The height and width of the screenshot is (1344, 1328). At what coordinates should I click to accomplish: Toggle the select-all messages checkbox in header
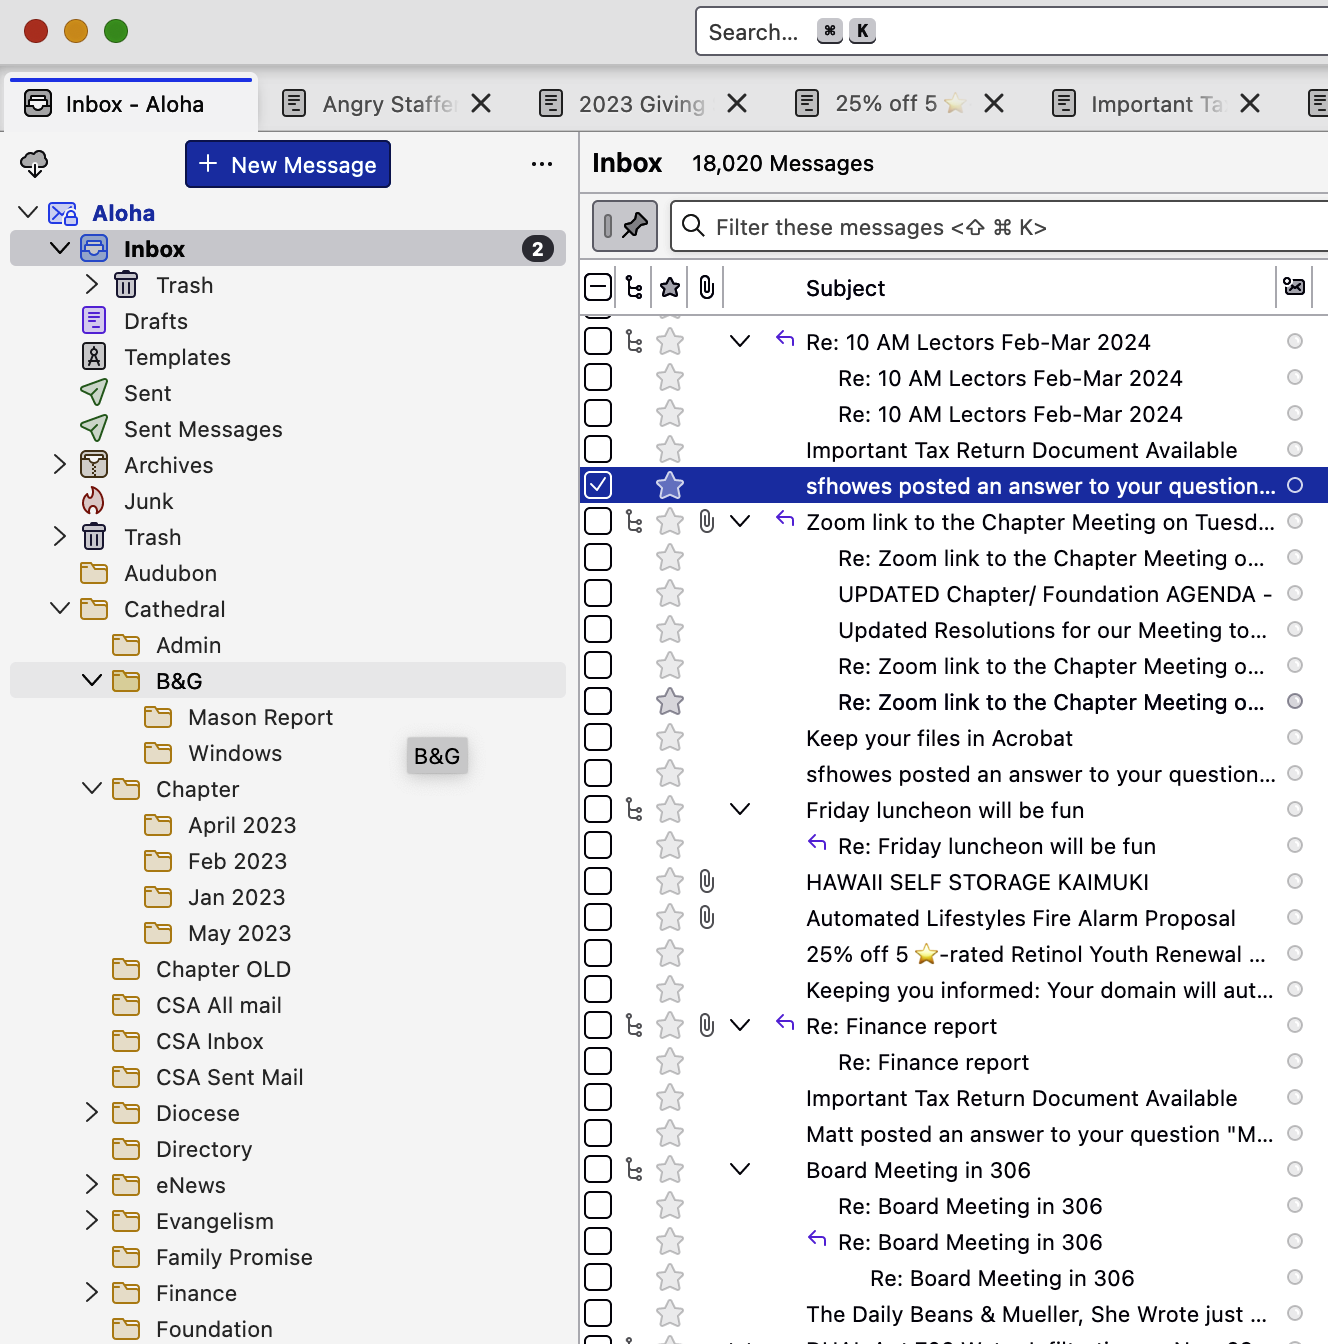pos(598,288)
